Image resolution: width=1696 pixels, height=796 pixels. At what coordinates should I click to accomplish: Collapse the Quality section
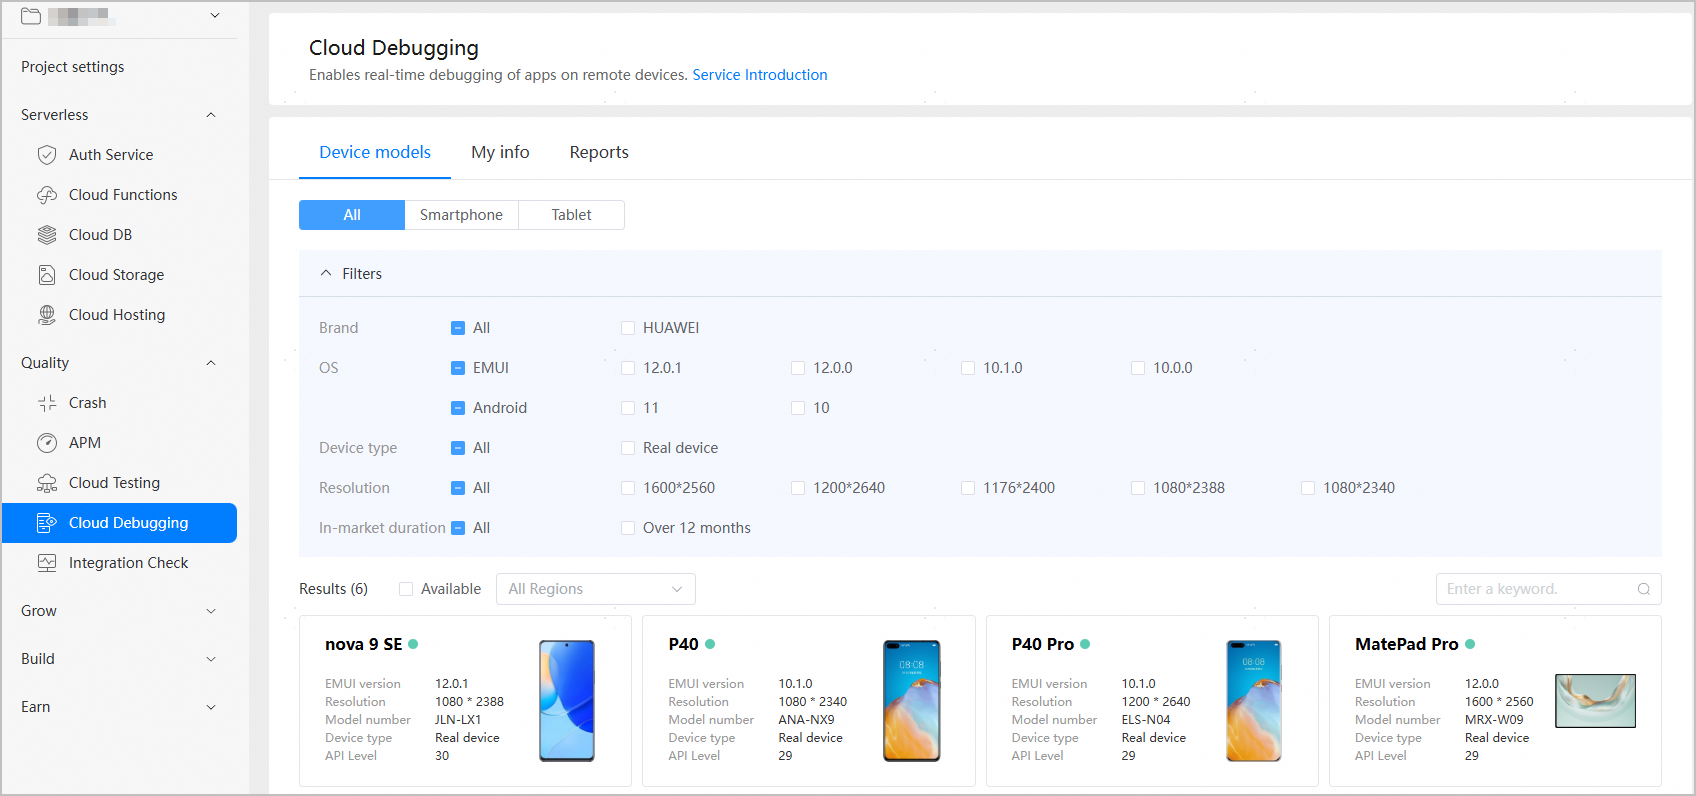(211, 363)
